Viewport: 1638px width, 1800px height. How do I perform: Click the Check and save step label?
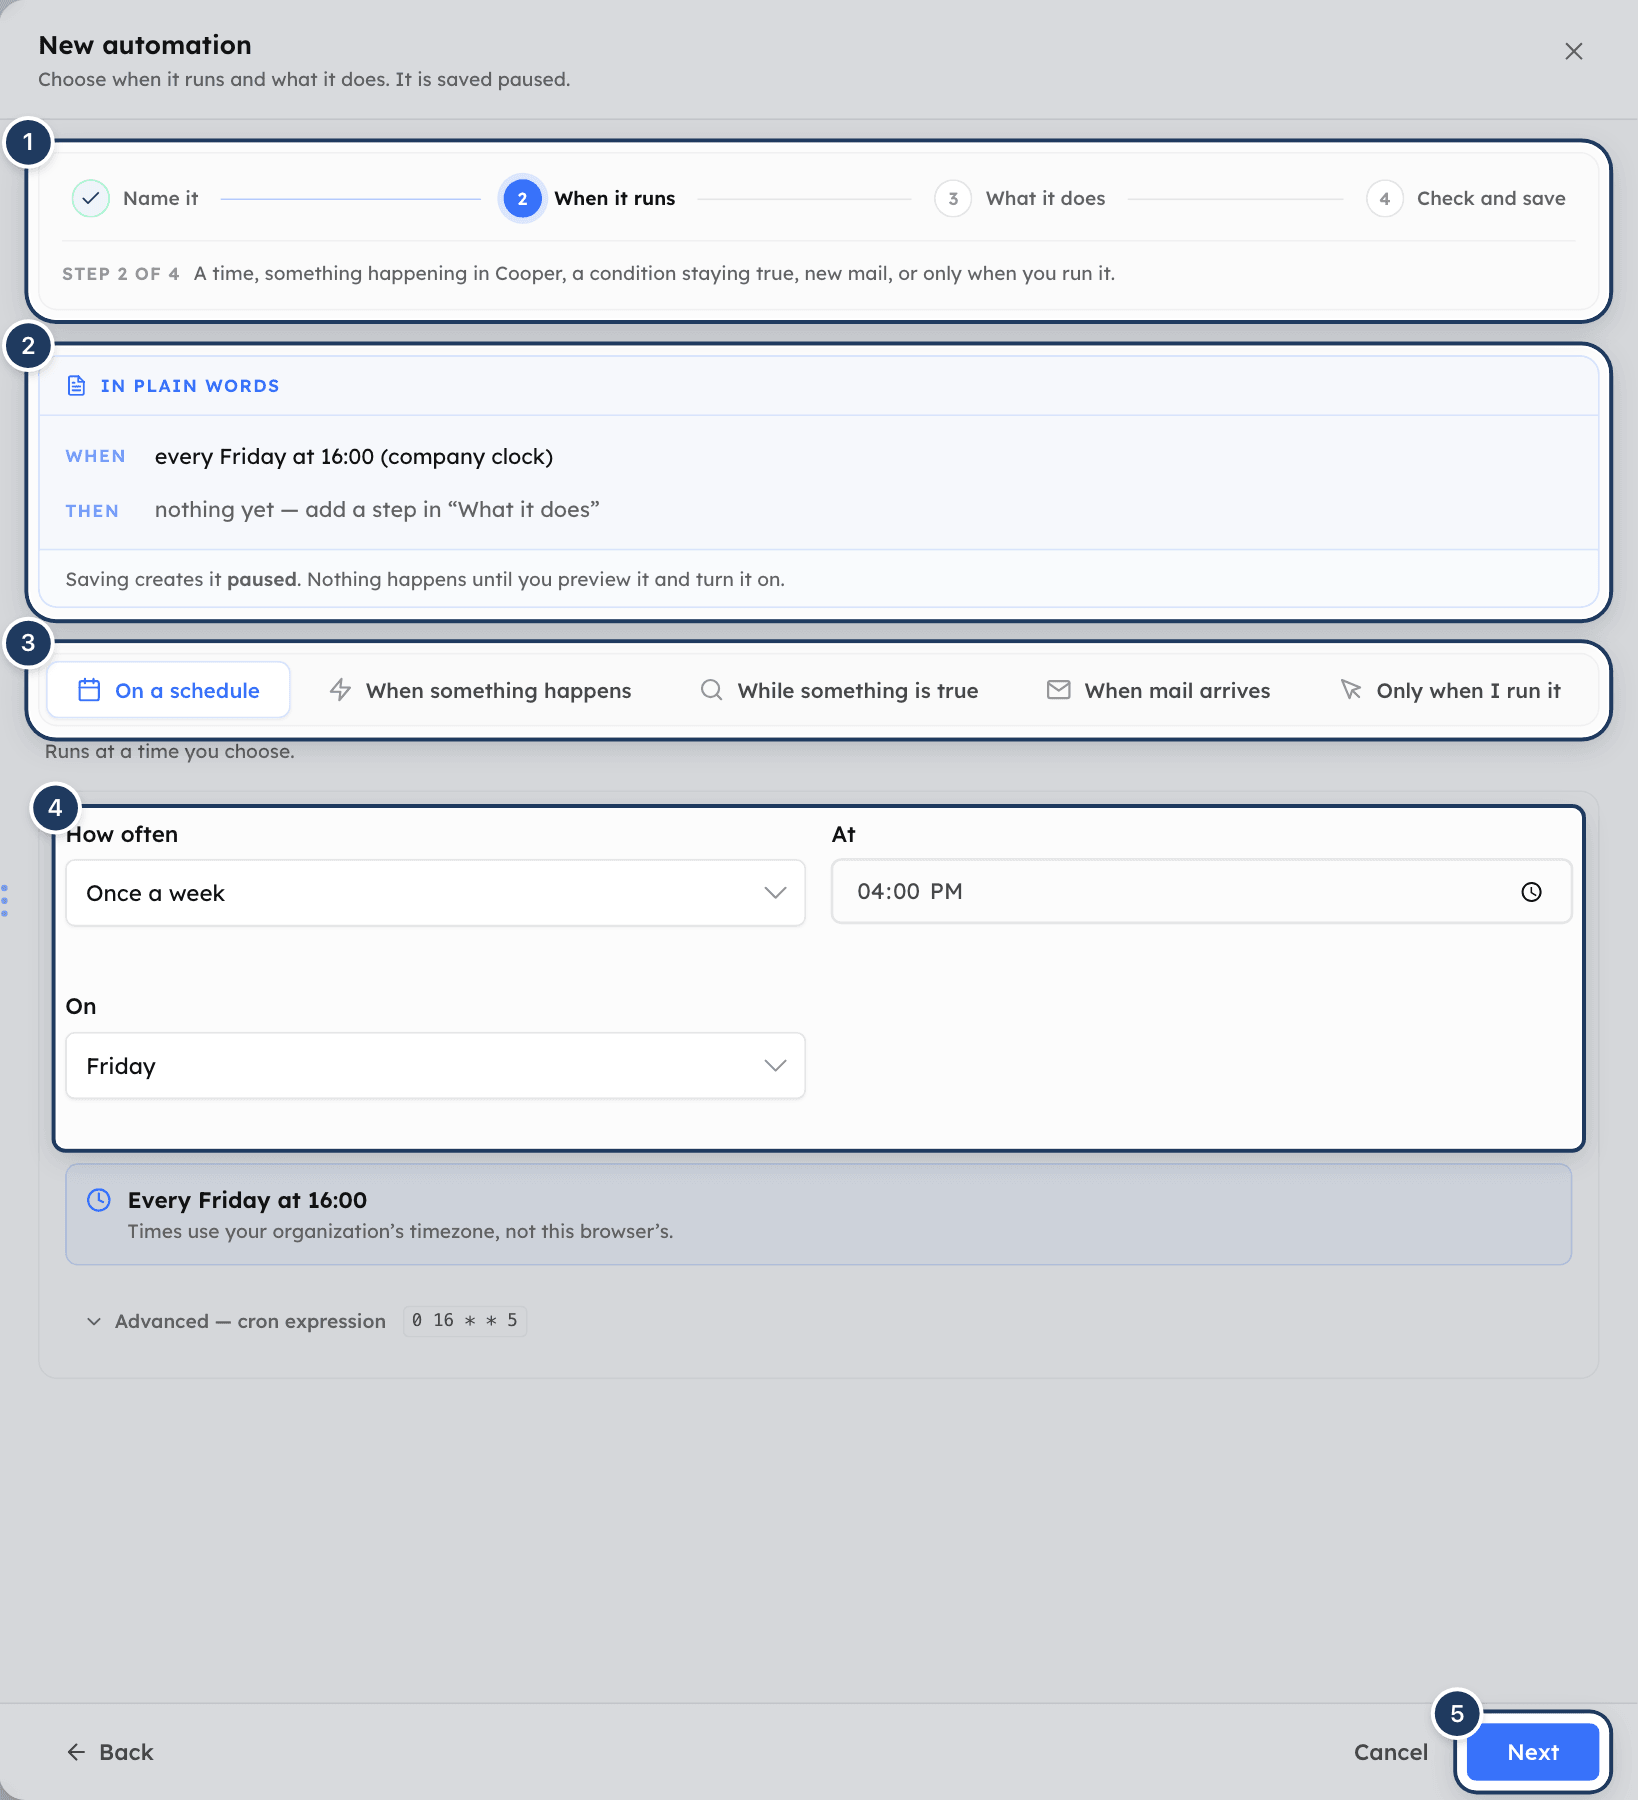tap(1491, 198)
